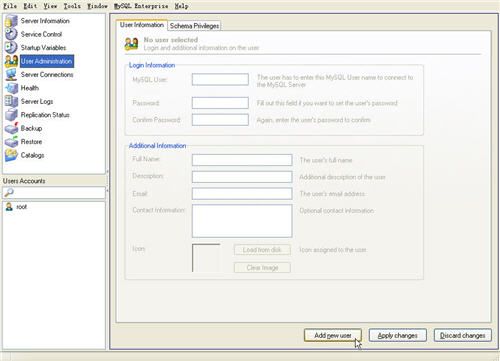Image resolution: width=500 pixels, height=361 pixels.
Task: Open the Service Control icon
Action: (11, 34)
